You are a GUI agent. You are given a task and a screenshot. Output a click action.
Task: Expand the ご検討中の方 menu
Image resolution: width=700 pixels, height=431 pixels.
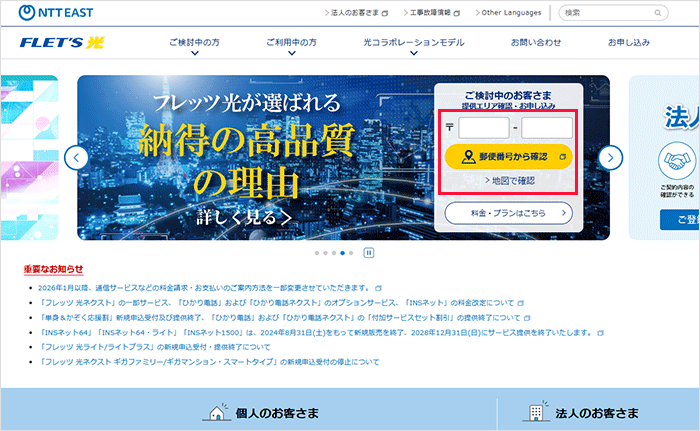194,46
